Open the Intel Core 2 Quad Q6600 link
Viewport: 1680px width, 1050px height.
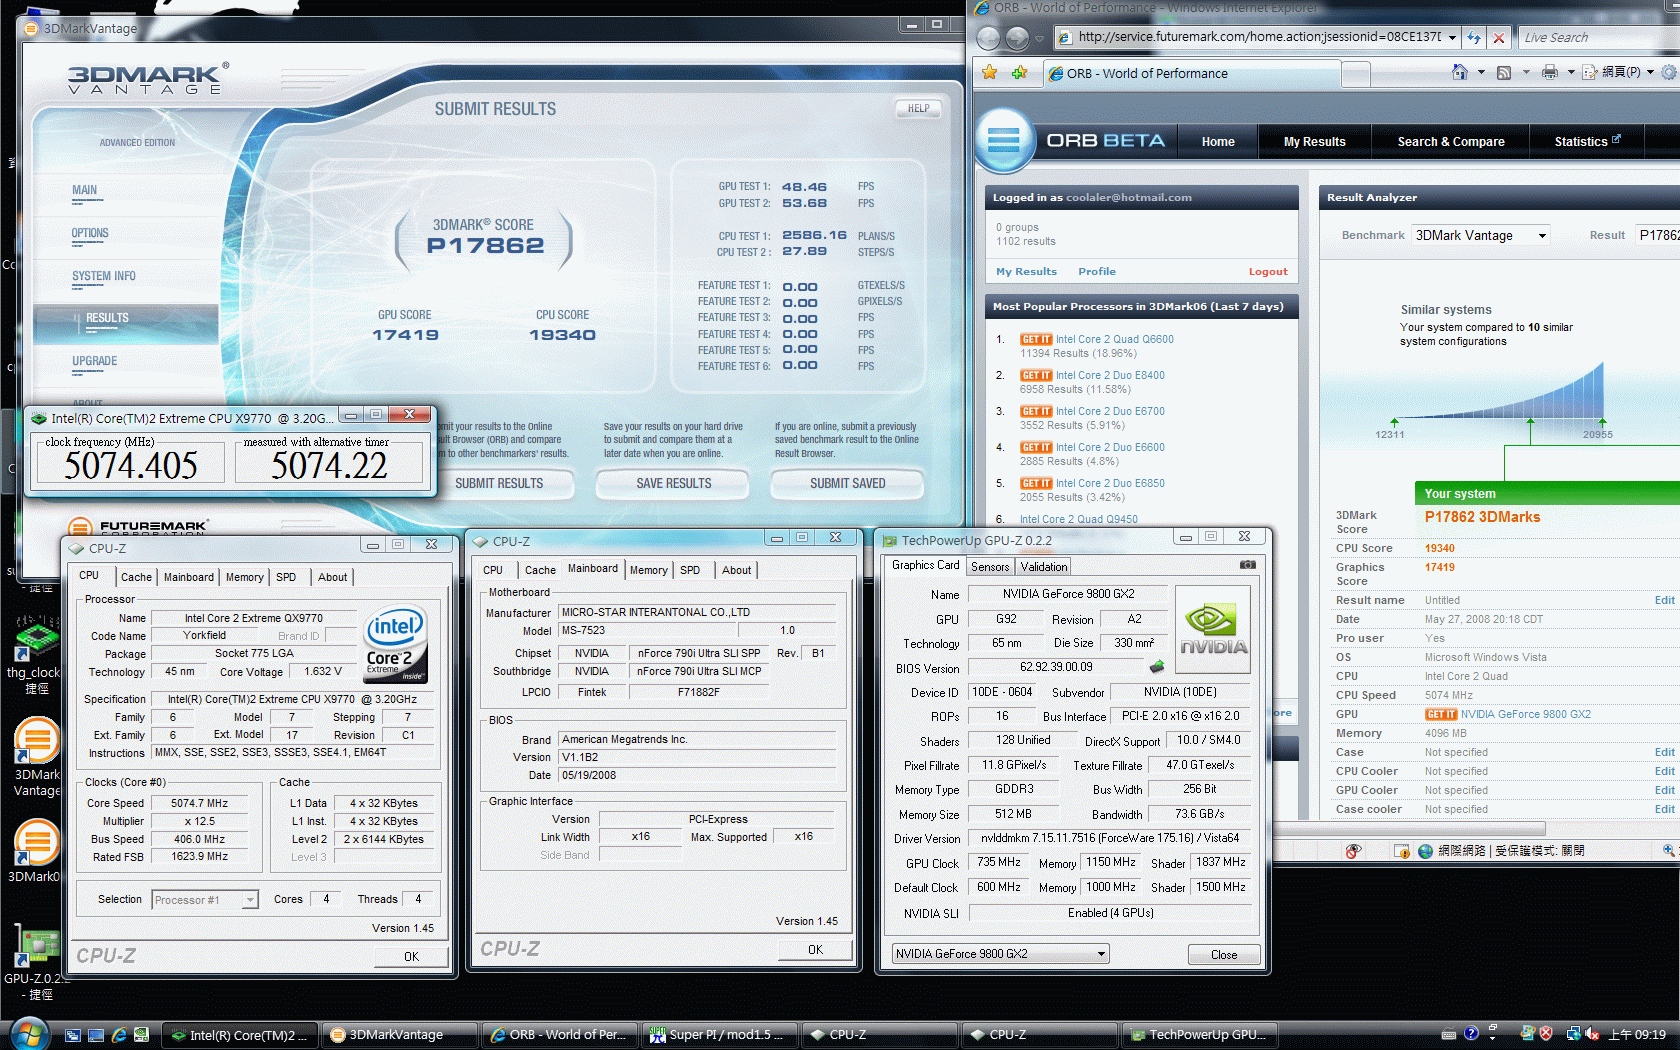pyautogui.click(x=1115, y=339)
